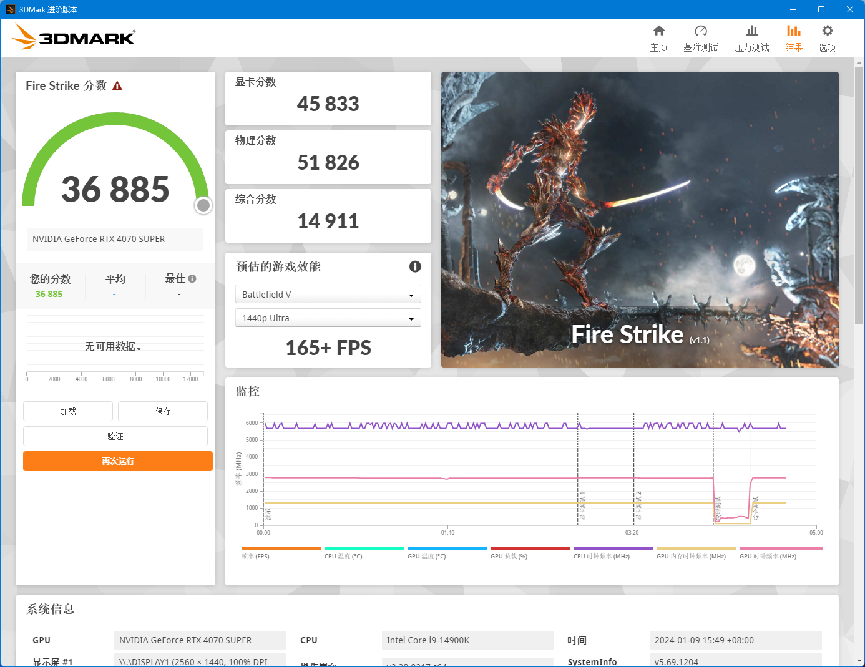
Task: Expand the score comparison dropdown below GPU name
Action: point(114,239)
